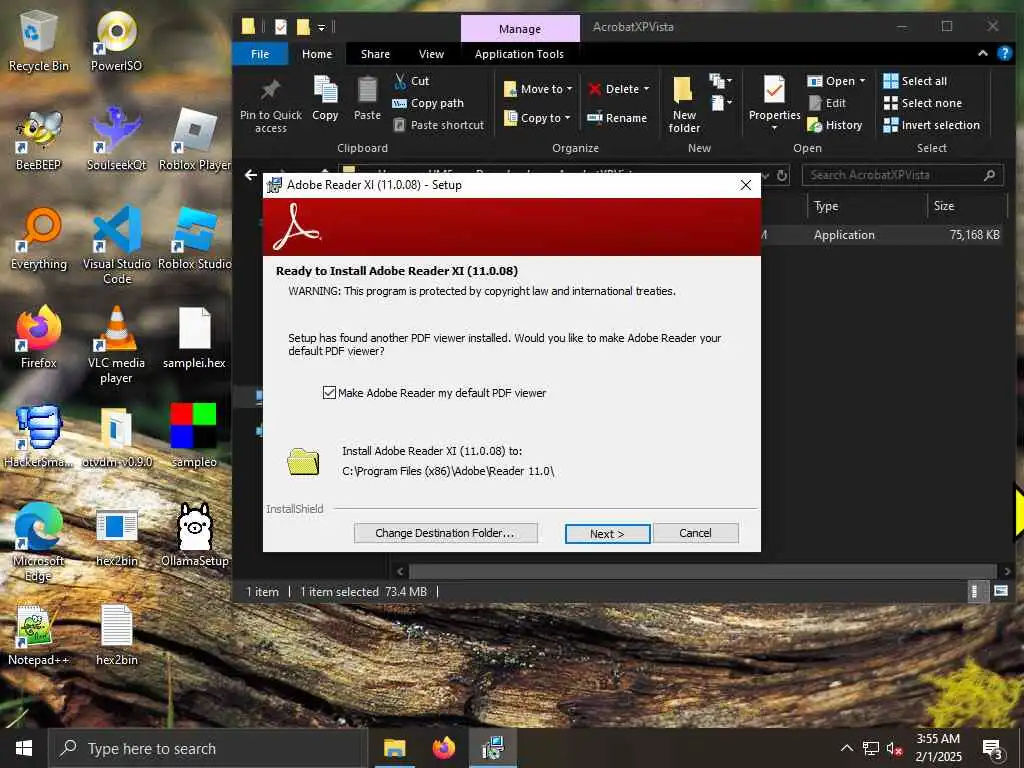This screenshot has height=768, width=1024.
Task: Click Change Destination Folder... button
Action: [445, 533]
